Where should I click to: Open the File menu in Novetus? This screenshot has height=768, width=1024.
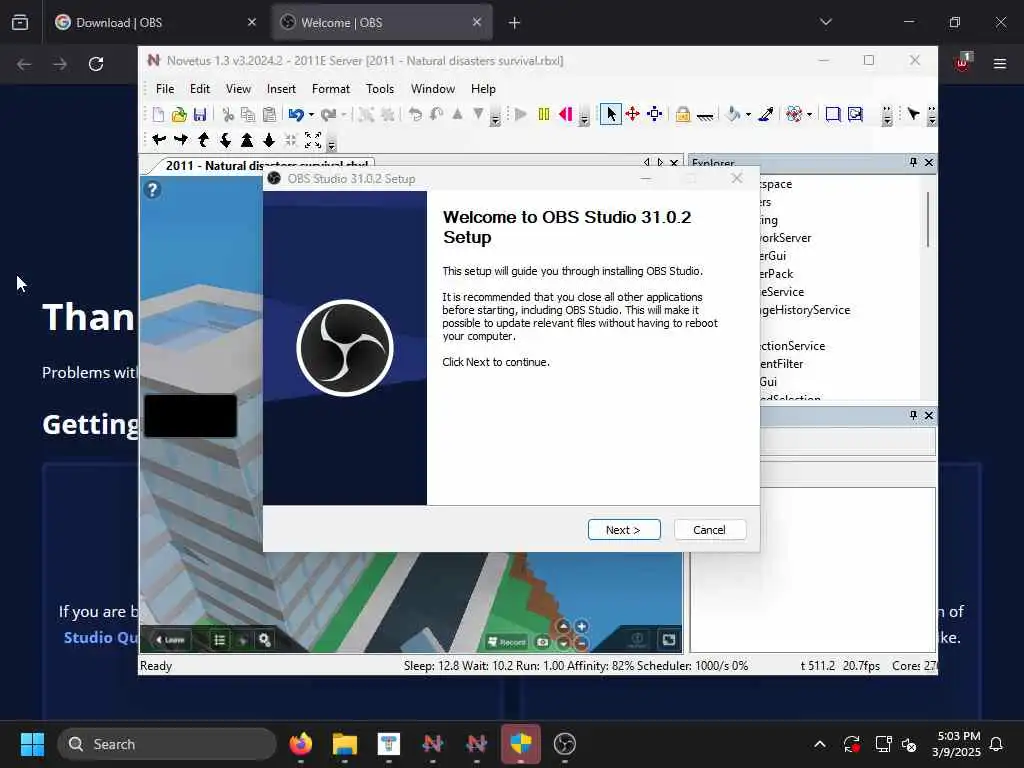click(165, 89)
